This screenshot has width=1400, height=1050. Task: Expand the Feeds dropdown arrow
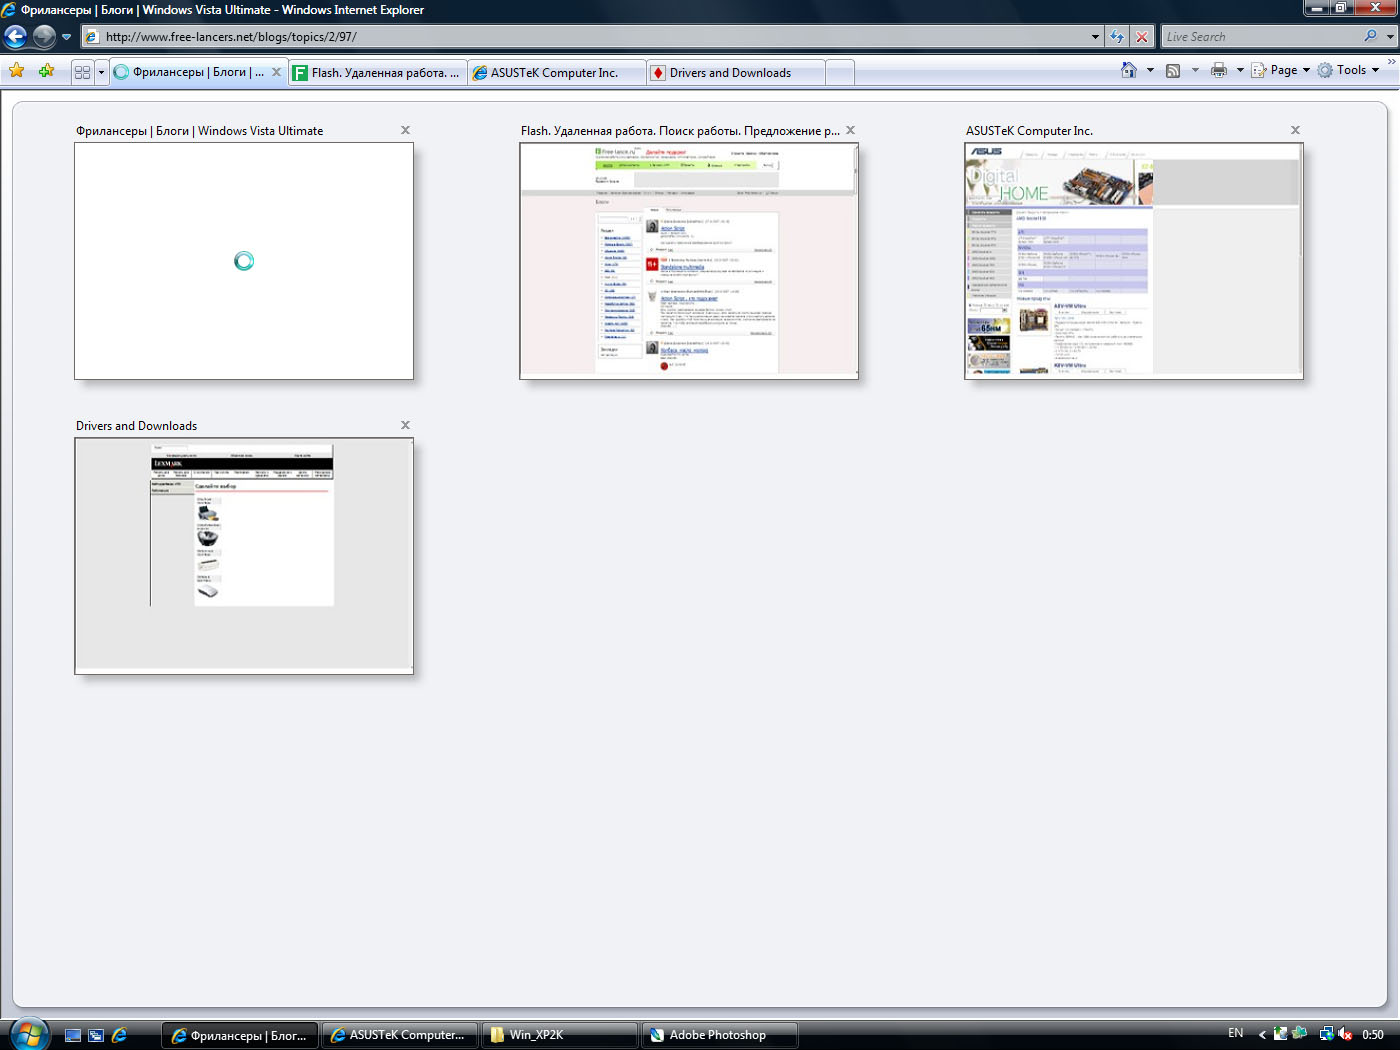[1195, 70]
